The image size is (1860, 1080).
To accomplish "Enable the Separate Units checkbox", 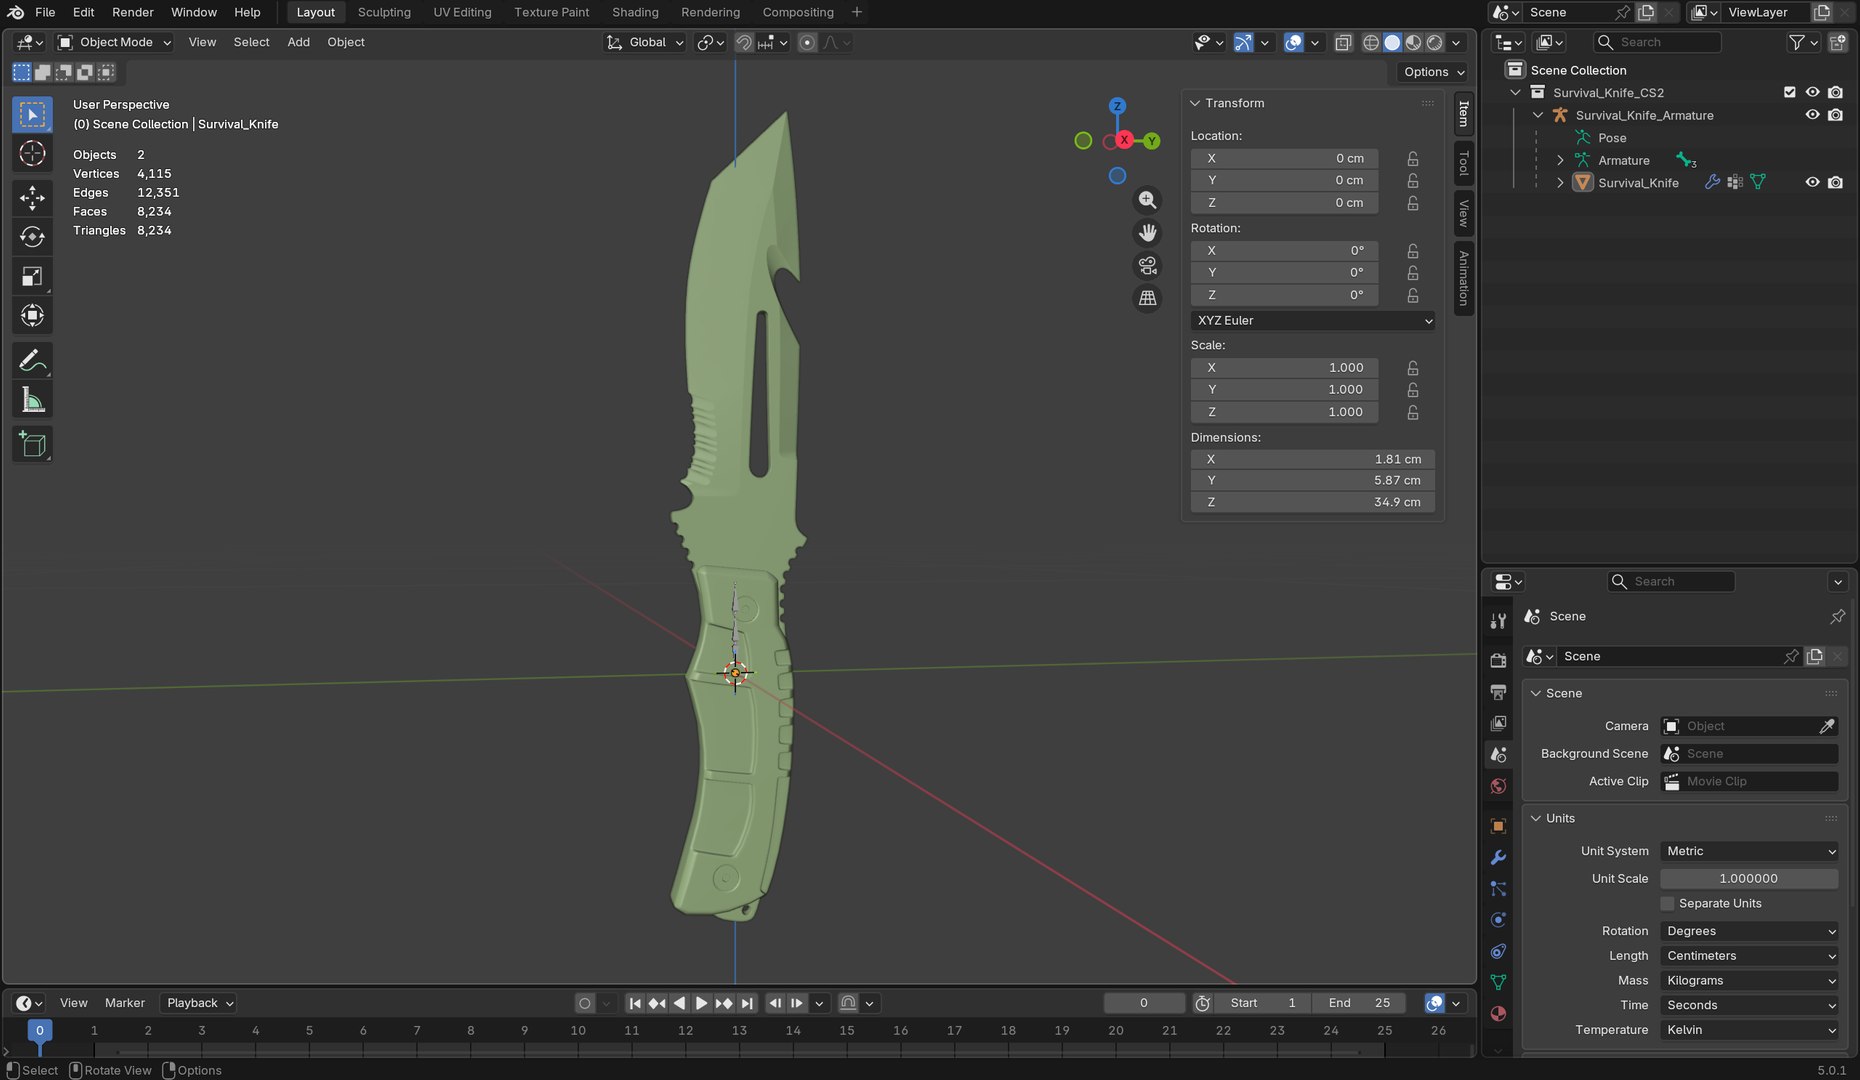I will click(1667, 903).
